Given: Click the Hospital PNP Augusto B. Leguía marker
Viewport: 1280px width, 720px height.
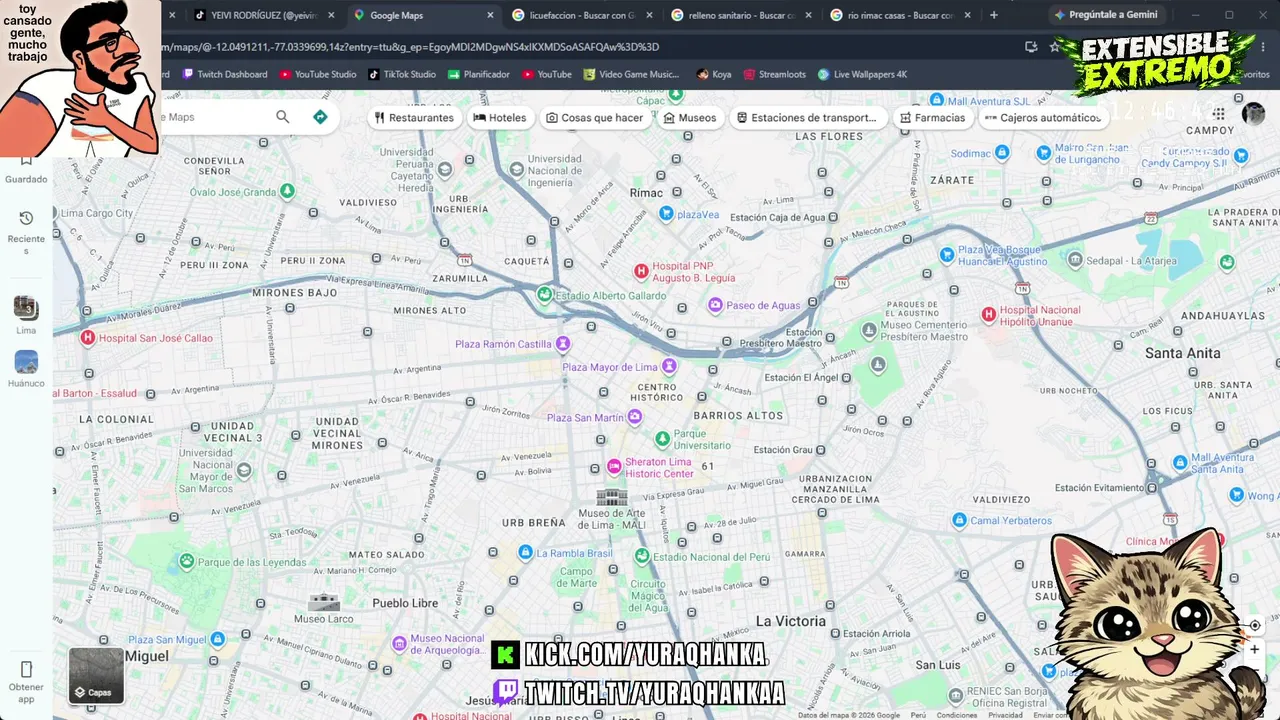Looking at the screenshot, I should point(642,271).
